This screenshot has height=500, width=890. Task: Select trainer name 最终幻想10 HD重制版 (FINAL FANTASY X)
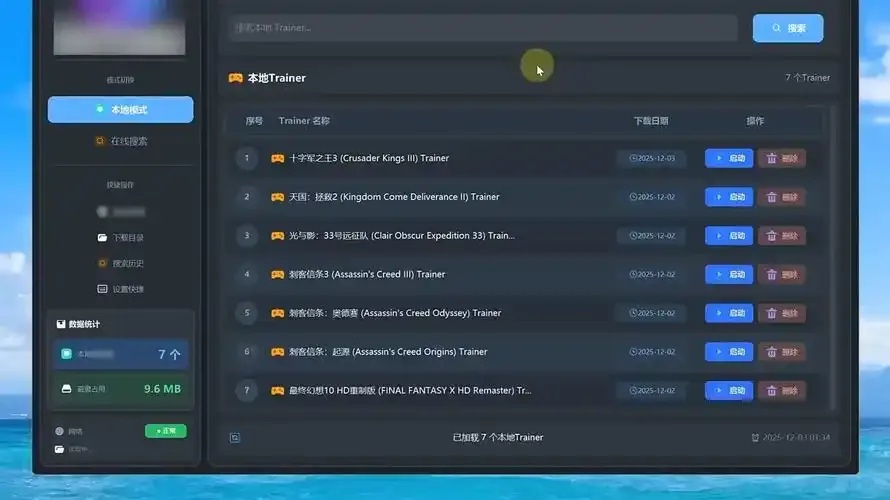pyautogui.click(x=410, y=390)
